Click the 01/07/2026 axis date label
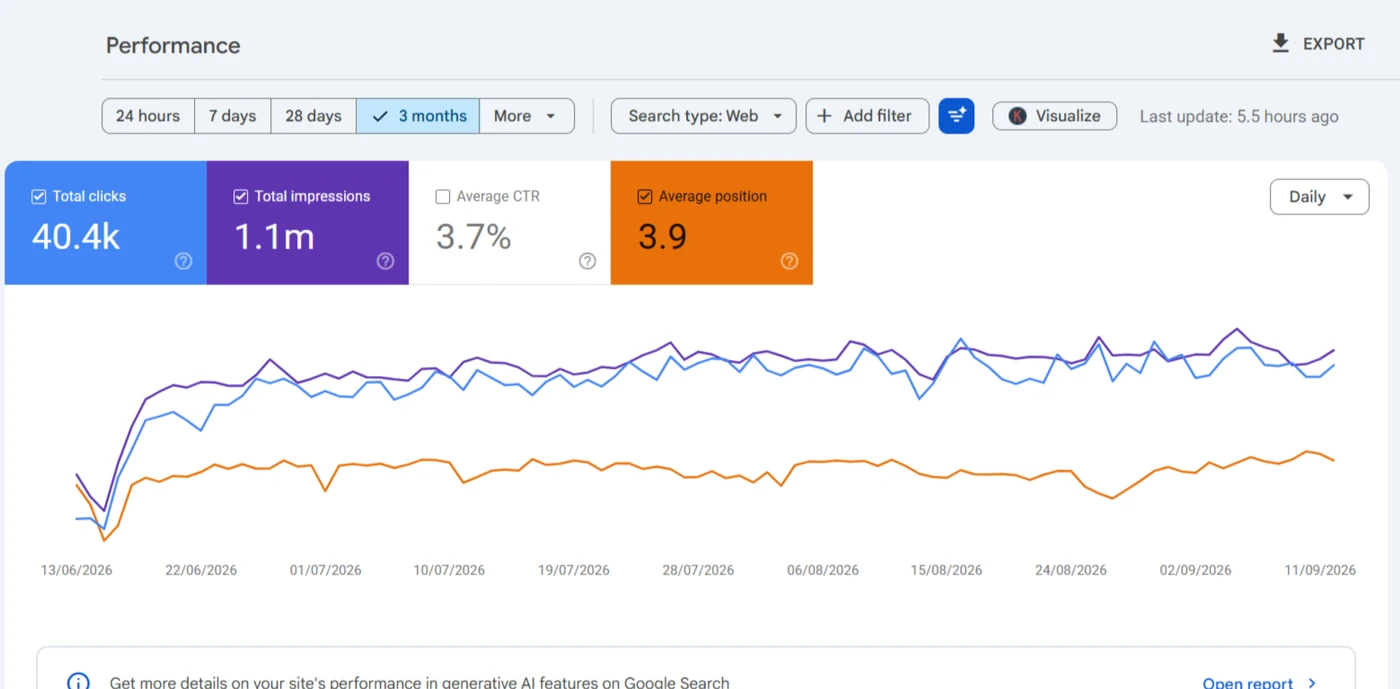Image resolution: width=1400 pixels, height=689 pixels. point(326,570)
